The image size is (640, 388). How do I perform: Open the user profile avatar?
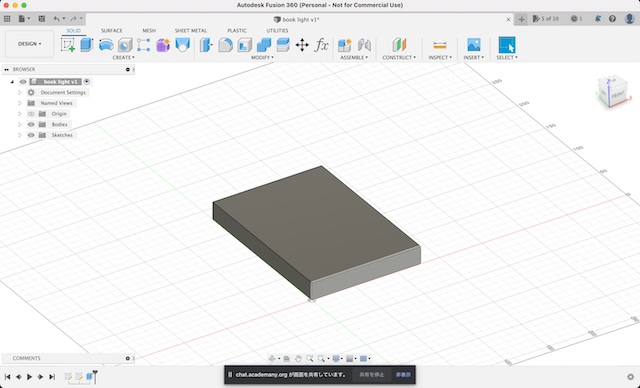tap(629, 19)
